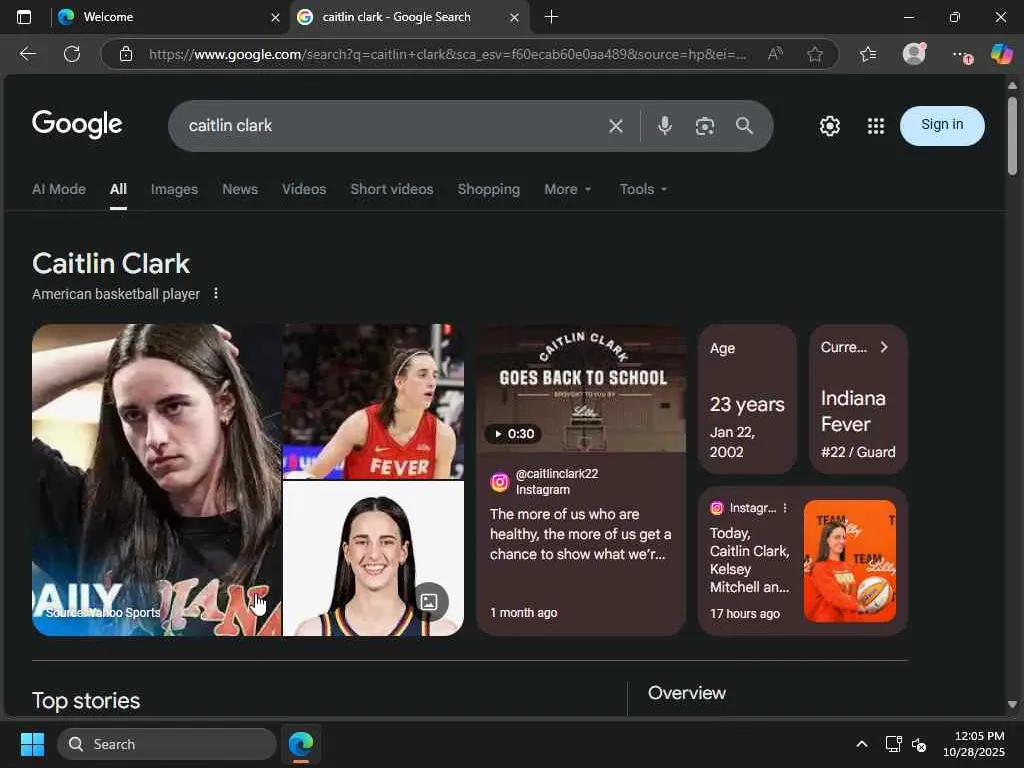Select the Images results tab
Viewport: 1024px width, 768px height.
pos(174,189)
